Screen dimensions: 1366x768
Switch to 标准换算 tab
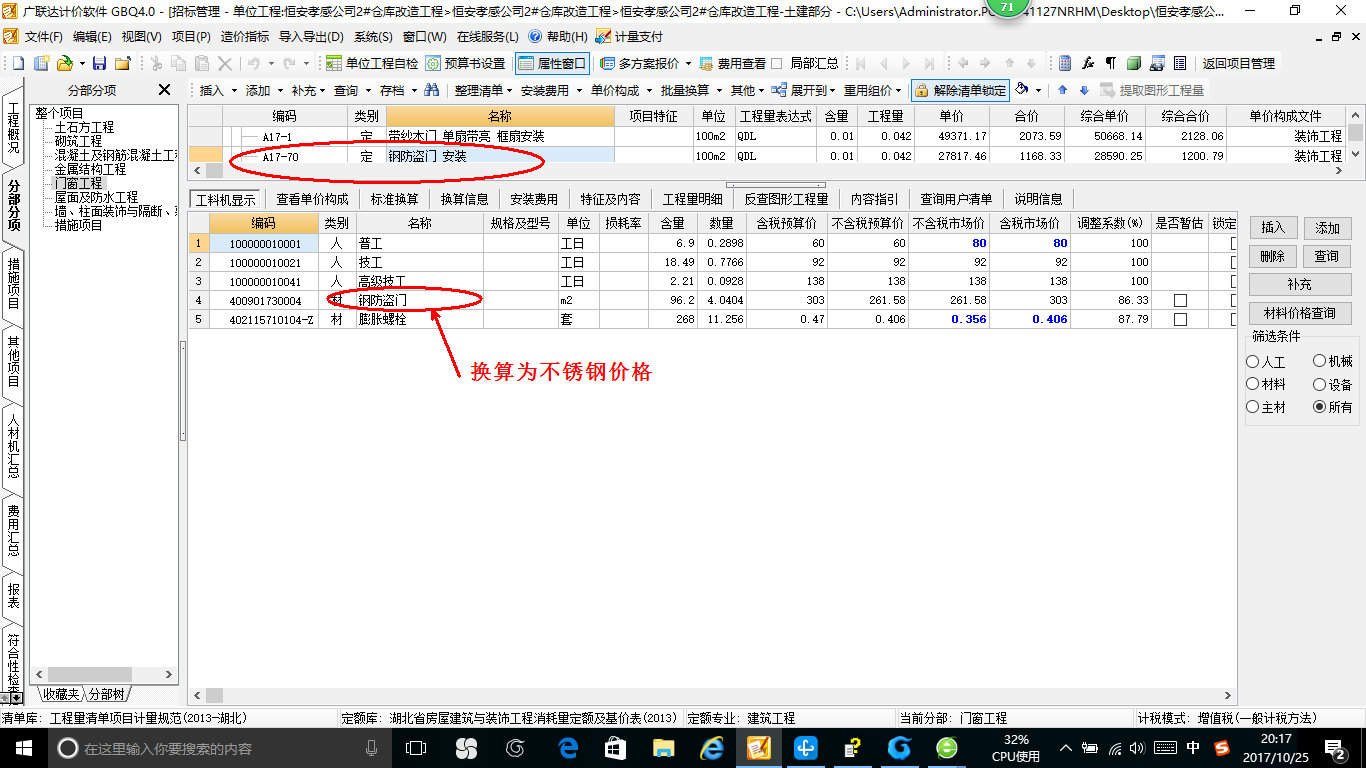tap(394, 199)
